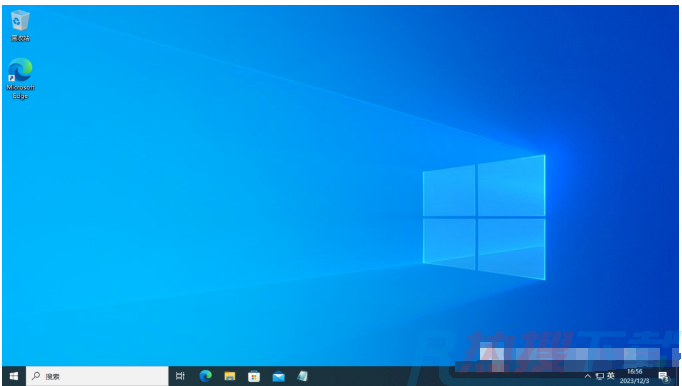Select the Microsoft Edge desktop shortcut icon
This screenshot has height=386, width=682.
click(x=20, y=70)
